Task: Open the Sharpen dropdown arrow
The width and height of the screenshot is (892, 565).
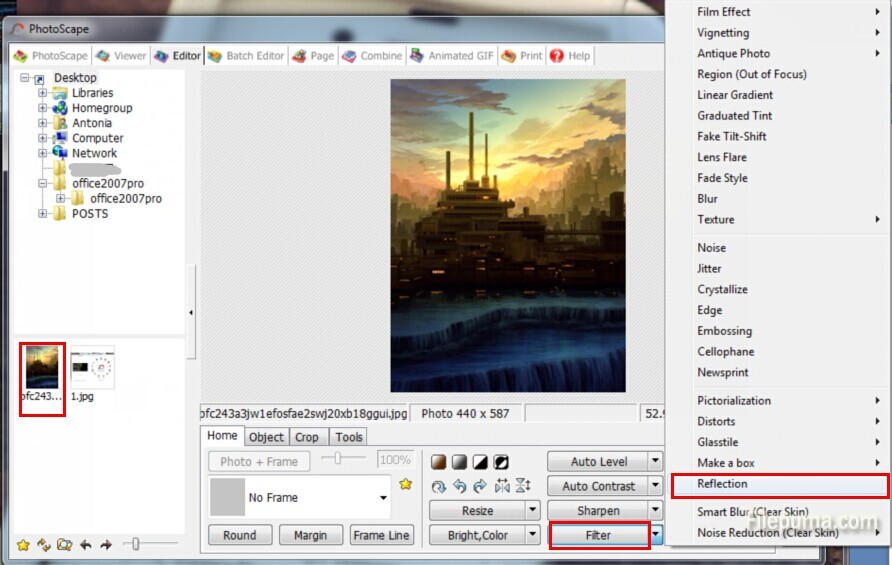Action: point(656,511)
